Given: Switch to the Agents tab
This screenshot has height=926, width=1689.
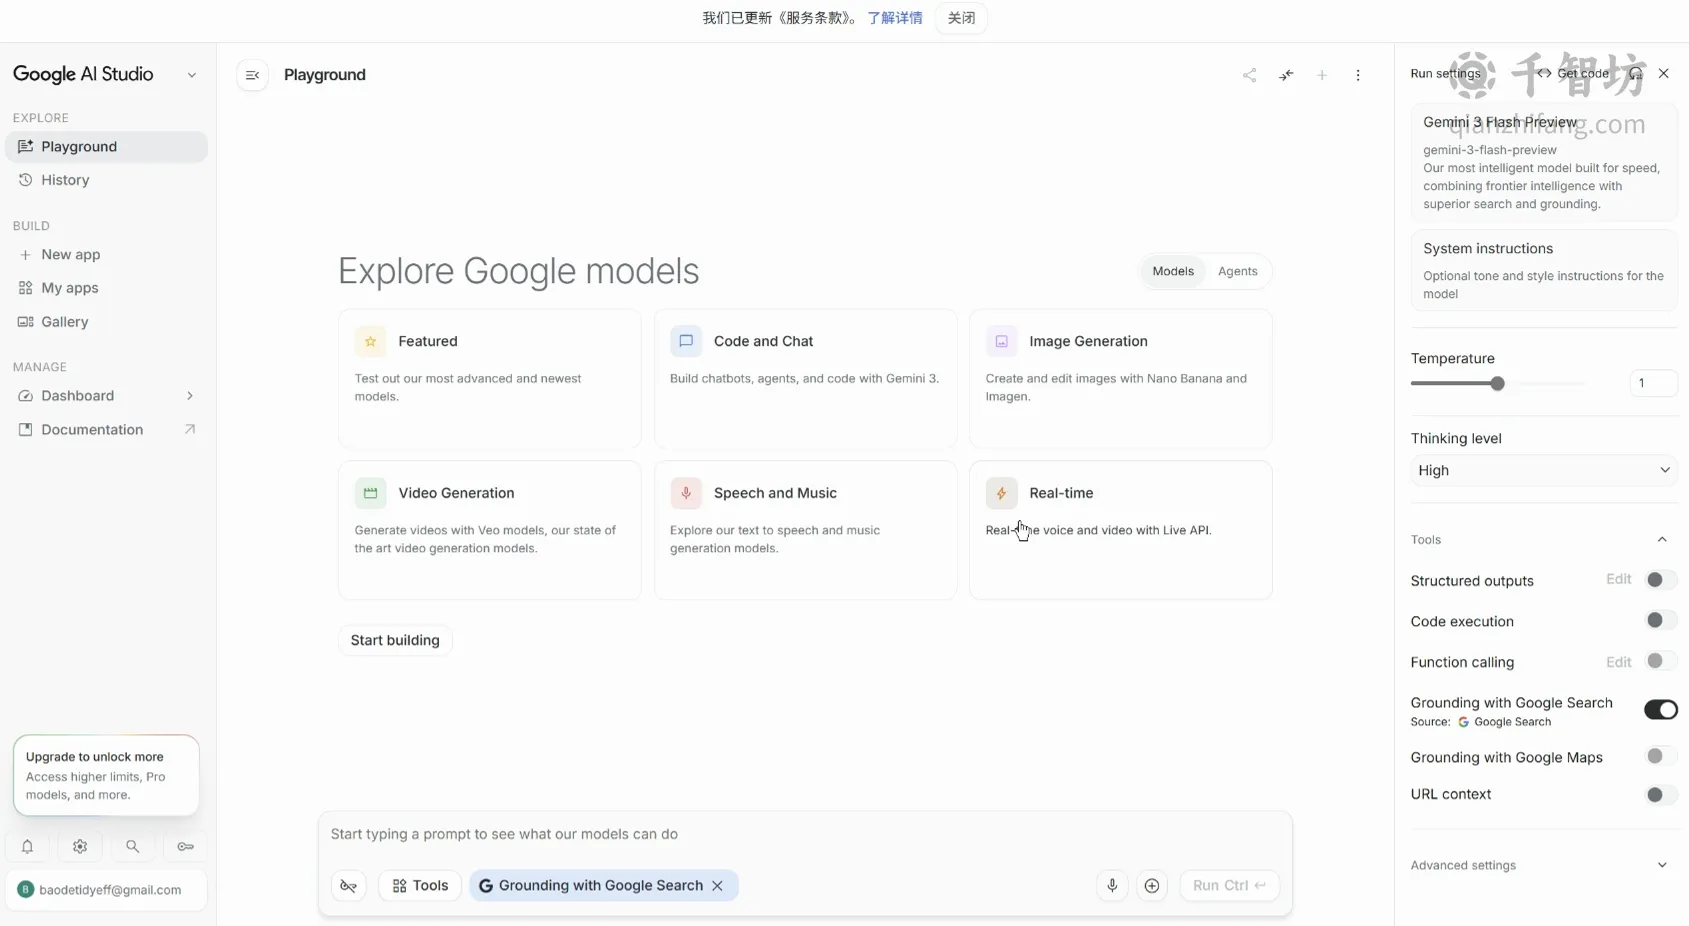Looking at the screenshot, I should 1237,271.
